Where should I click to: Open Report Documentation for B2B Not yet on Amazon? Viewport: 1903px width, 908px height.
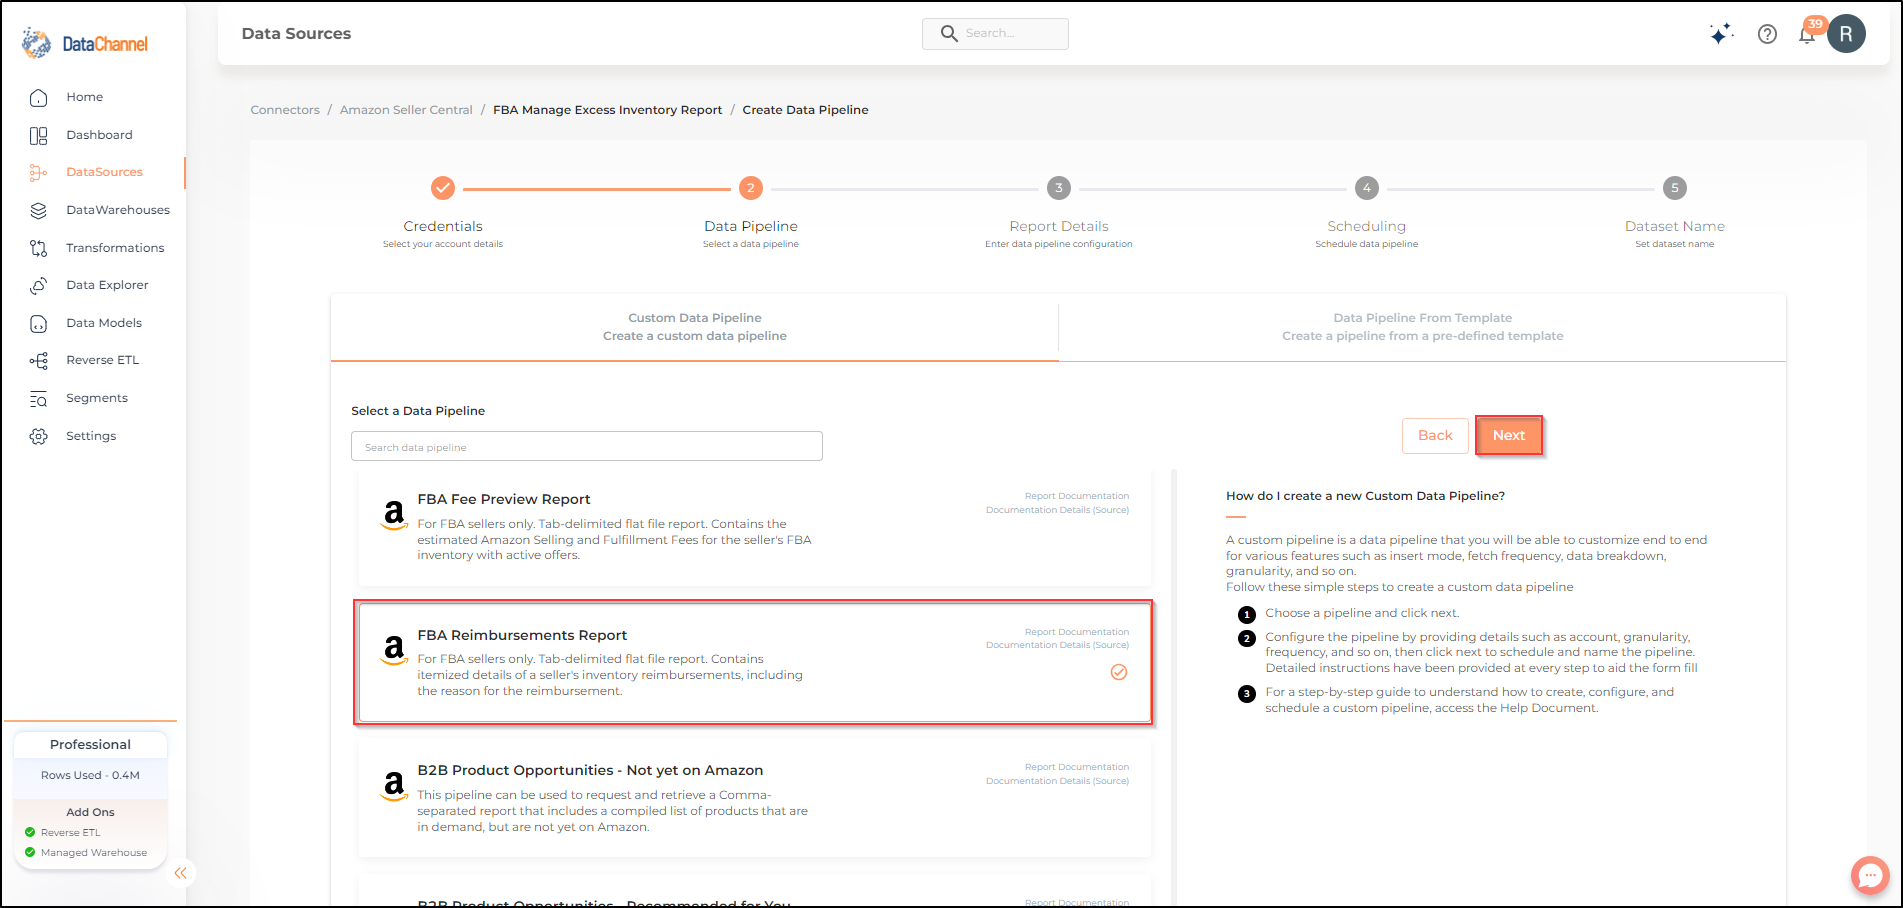(1077, 767)
